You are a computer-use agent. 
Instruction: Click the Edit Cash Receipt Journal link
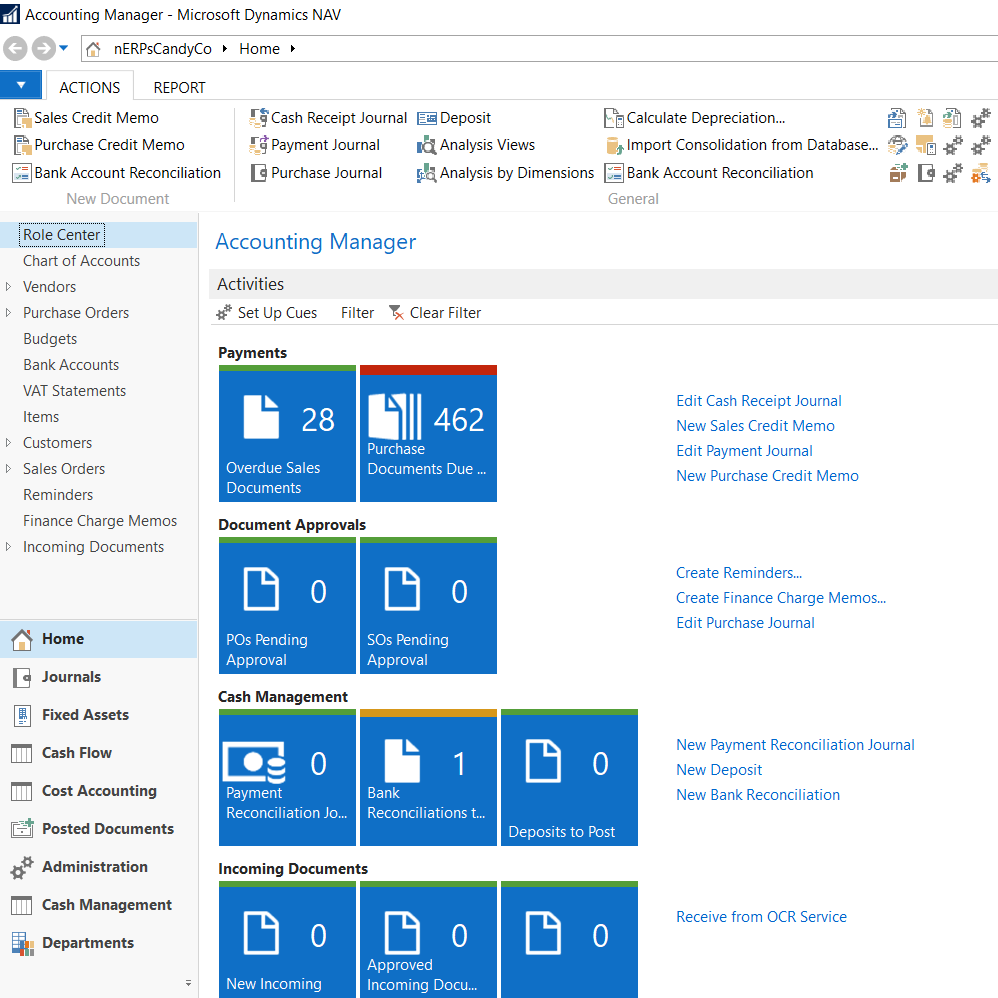click(758, 401)
